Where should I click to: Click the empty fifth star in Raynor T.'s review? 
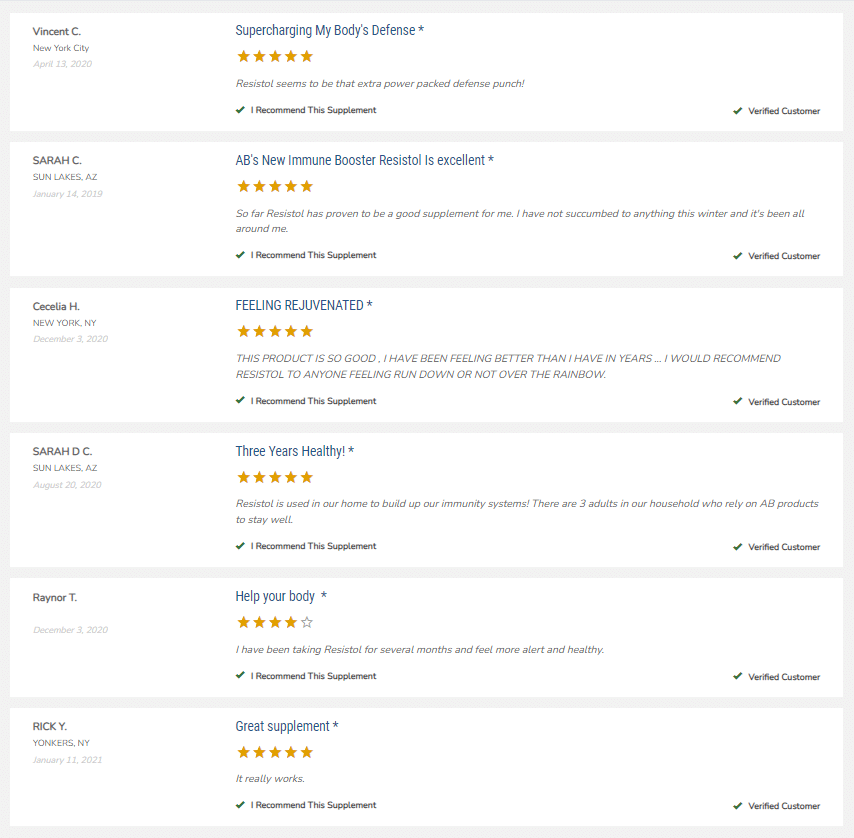pos(307,622)
